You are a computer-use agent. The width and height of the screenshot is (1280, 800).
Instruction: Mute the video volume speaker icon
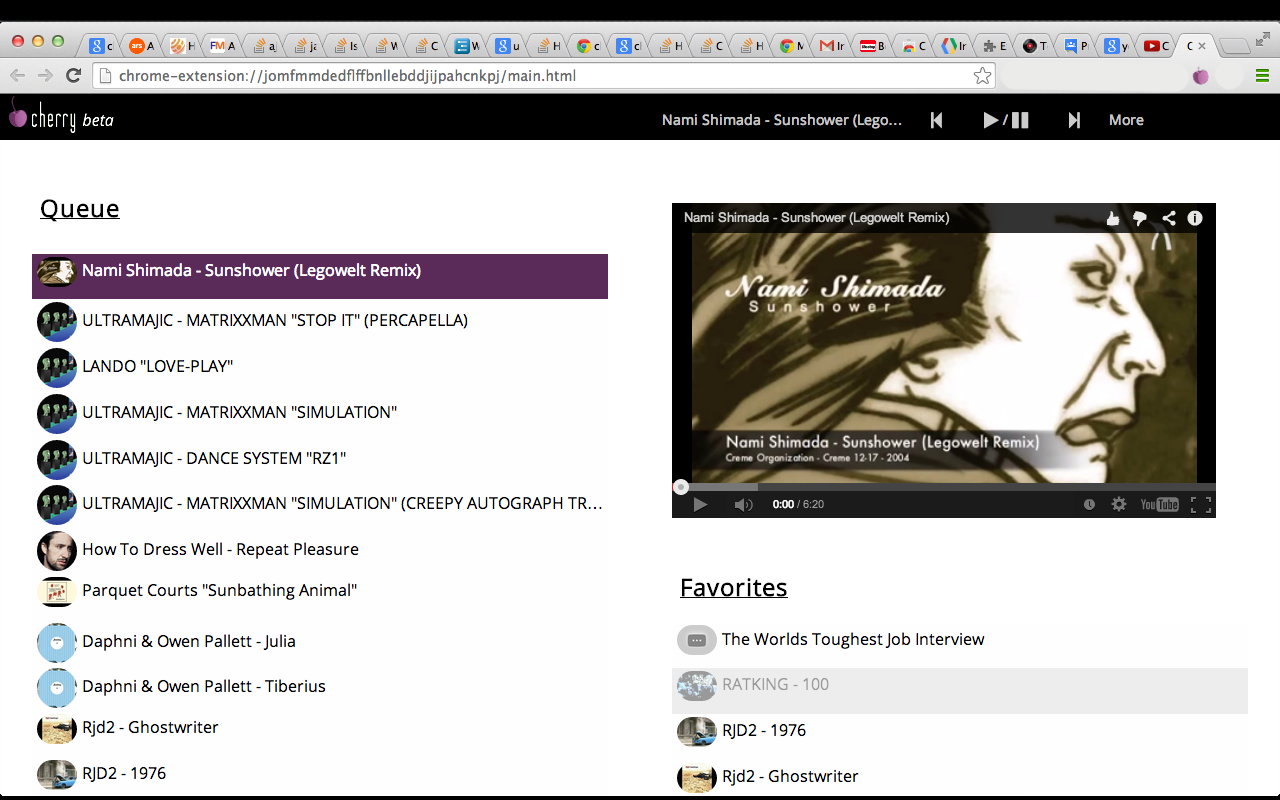[x=743, y=504]
